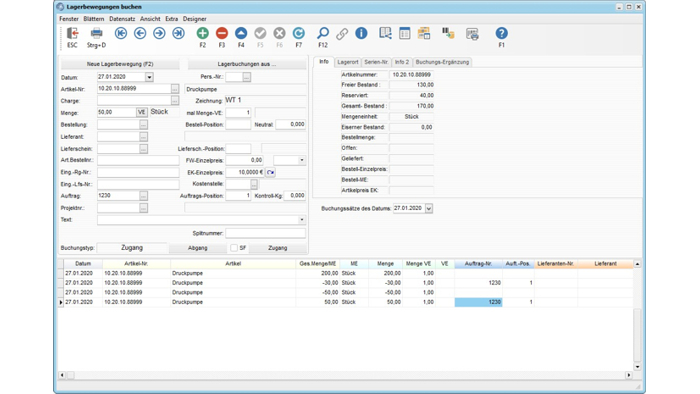Image resolution: width=700 pixels, height=394 pixels.
Task: Refresh data with F7 icon
Action: [x=298, y=33]
